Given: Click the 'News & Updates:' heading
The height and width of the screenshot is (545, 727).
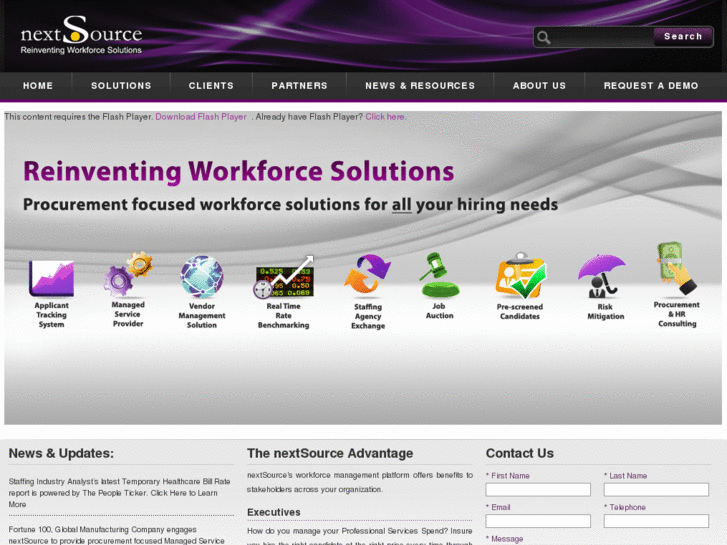Looking at the screenshot, I should click(x=61, y=453).
